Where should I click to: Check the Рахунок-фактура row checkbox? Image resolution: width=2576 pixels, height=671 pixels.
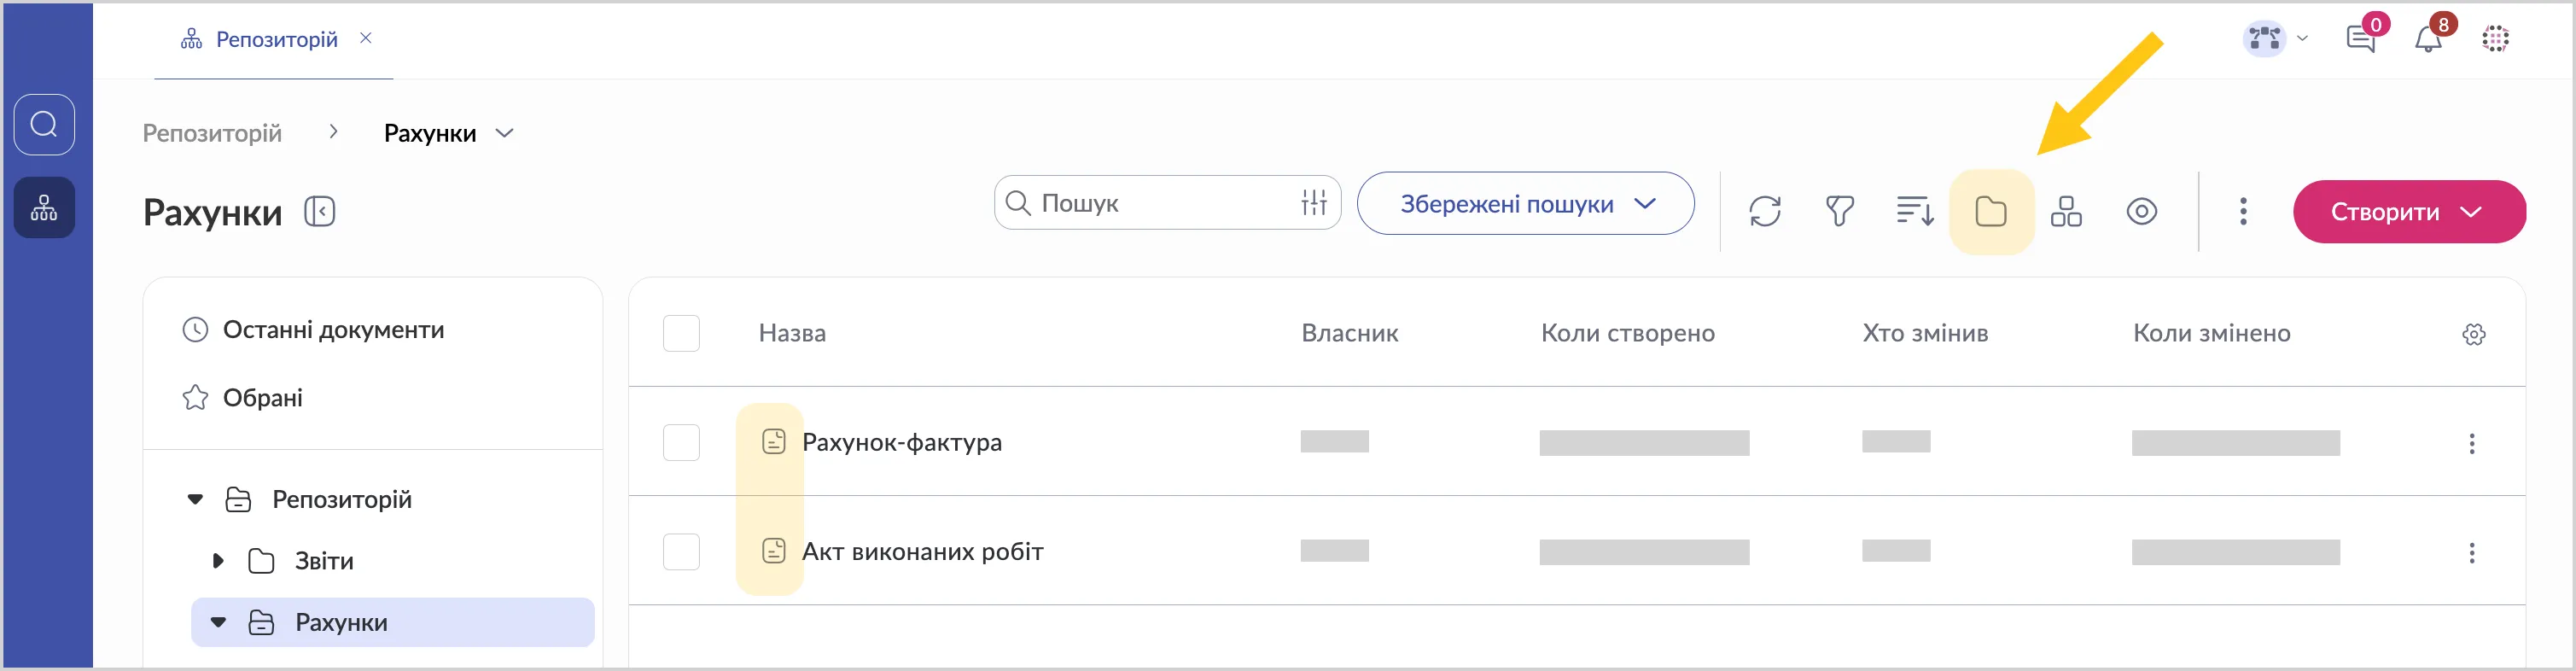tap(681, 442)
